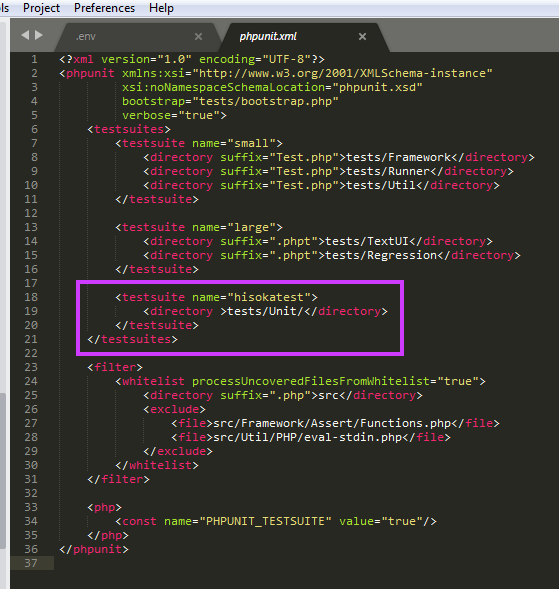Go to previous tab with left arrow
Screen dimensions: 559x589
(x=25, y=35)
